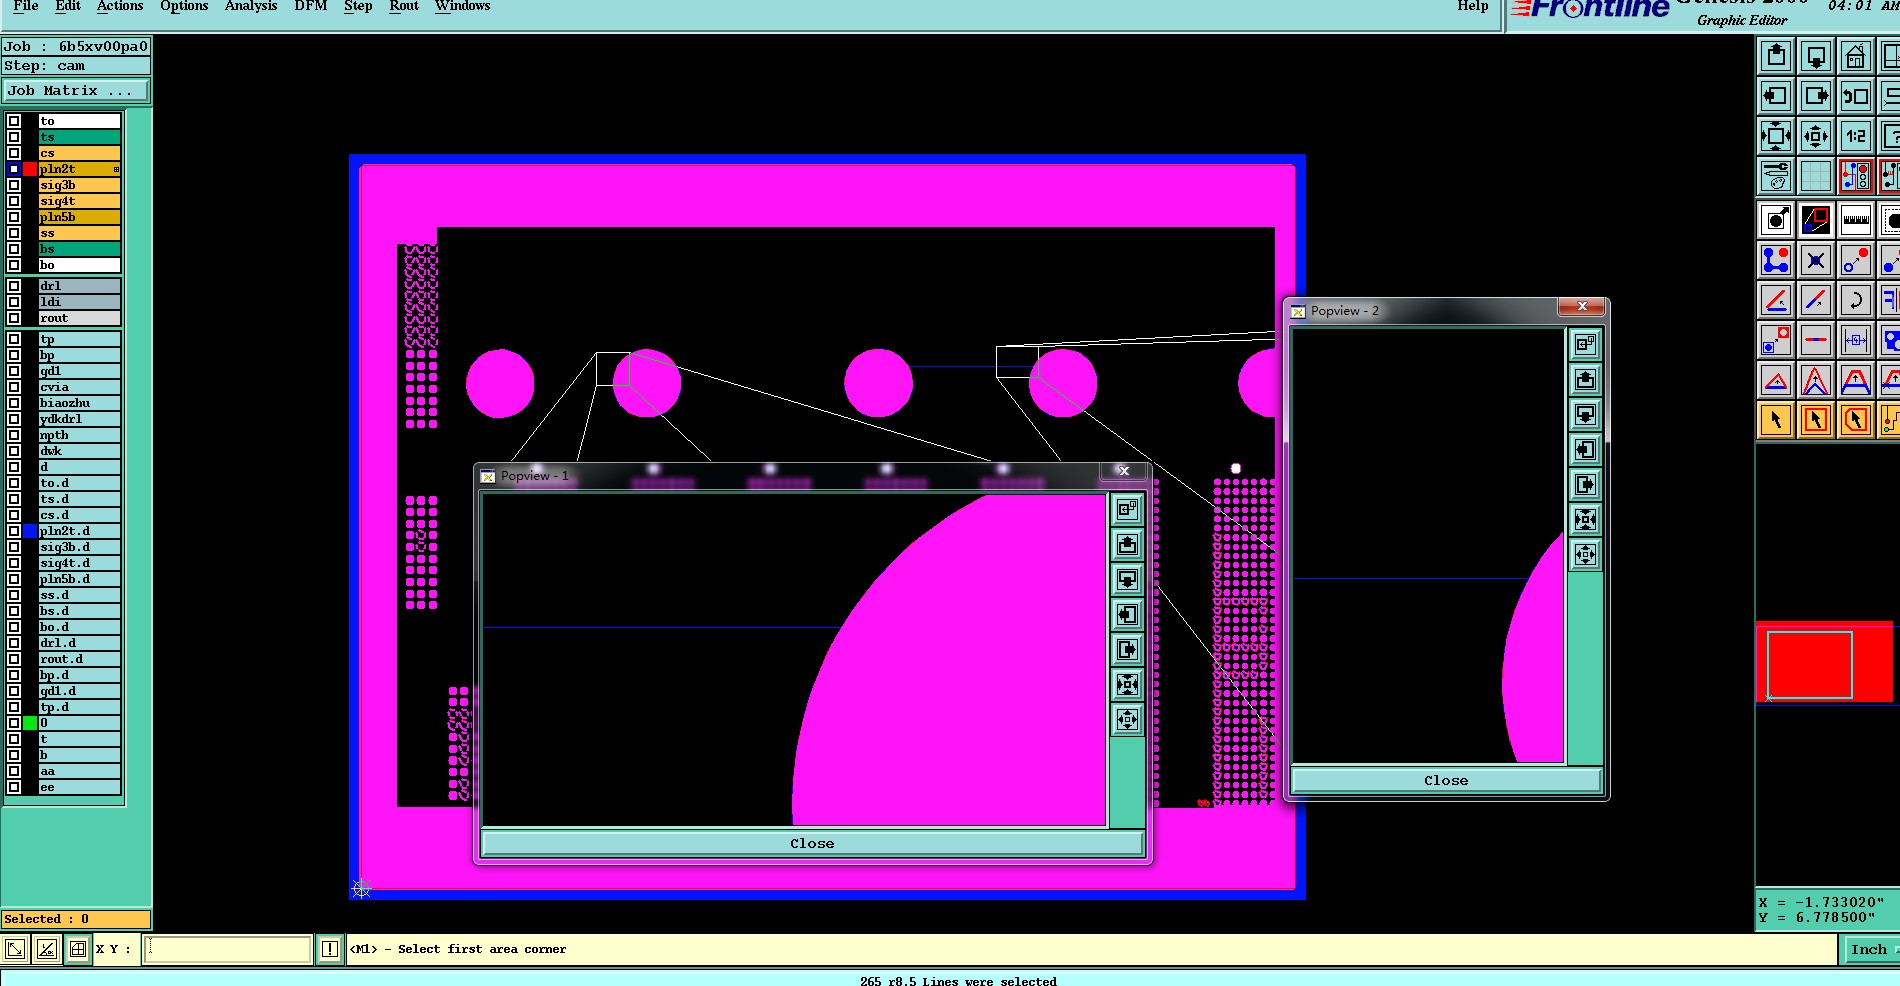Click the 1:2 scale icon

click(1856, 136)
